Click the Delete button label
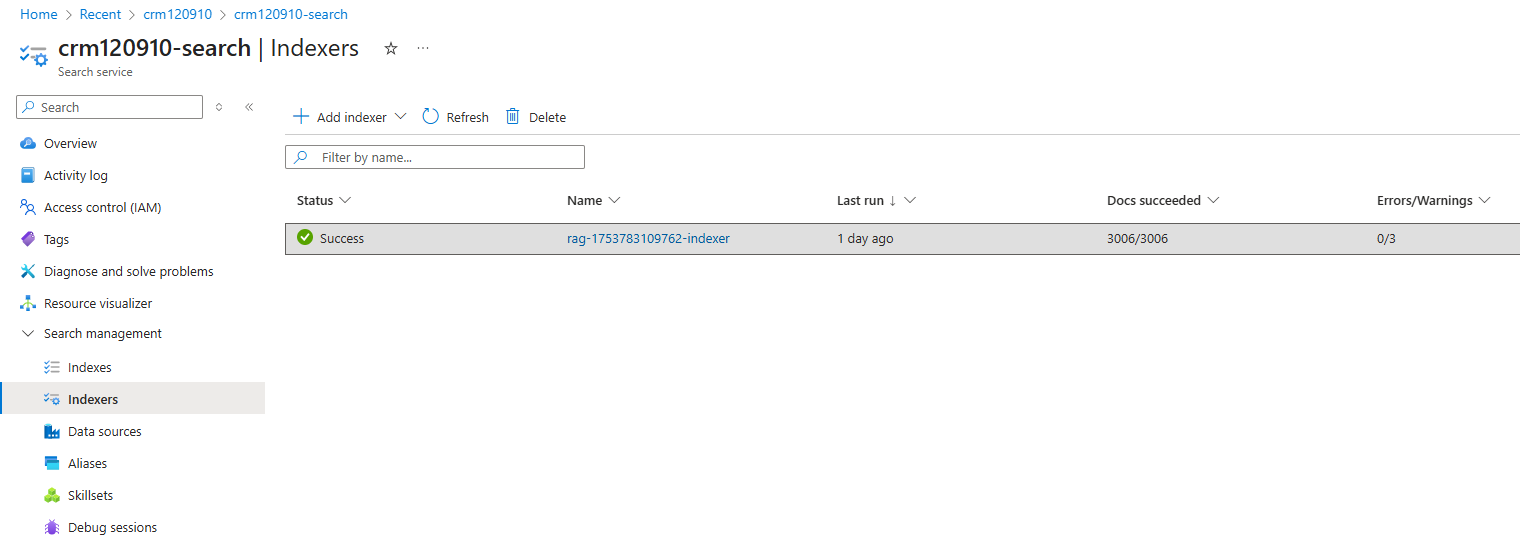The width and height of the screenshot is (1520, 543). 547,117
